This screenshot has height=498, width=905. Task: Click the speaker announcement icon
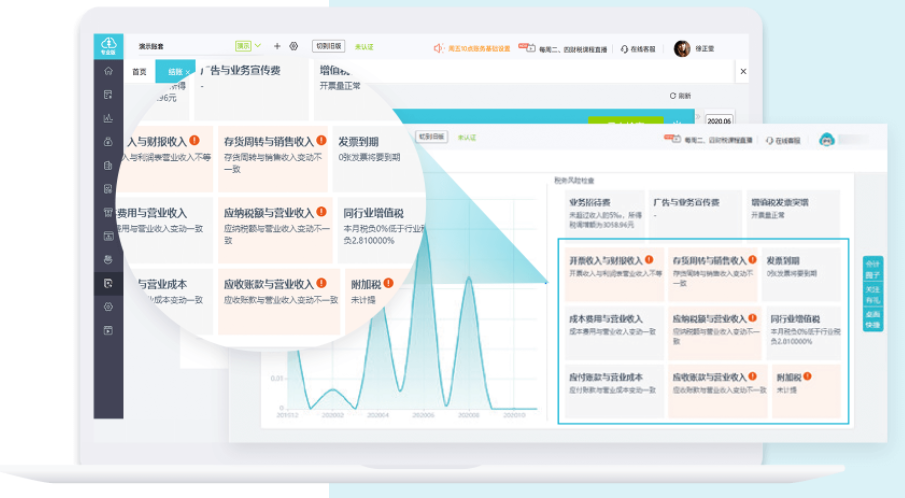(x=438, y=47)
